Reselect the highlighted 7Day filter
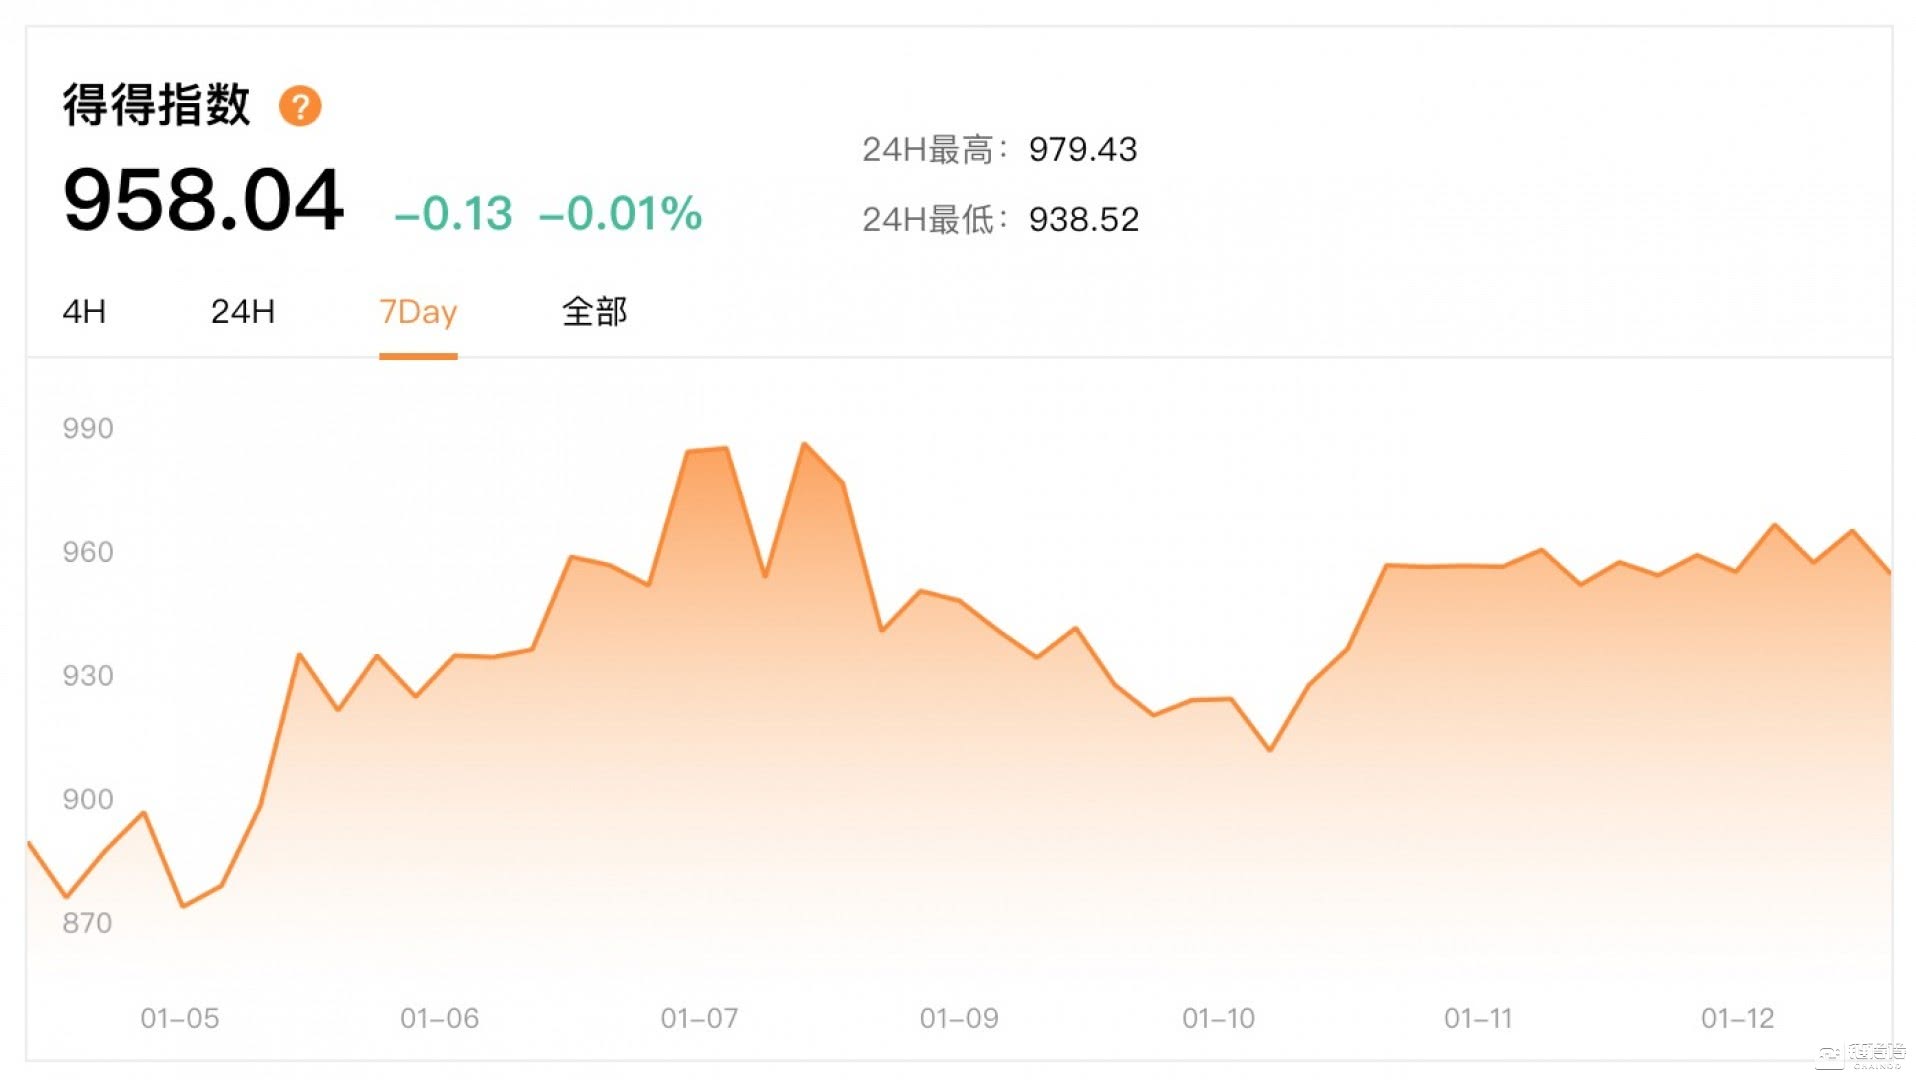Viewport: 1916px width, 1080px height. pyautogui.click(x=418, y=311)
